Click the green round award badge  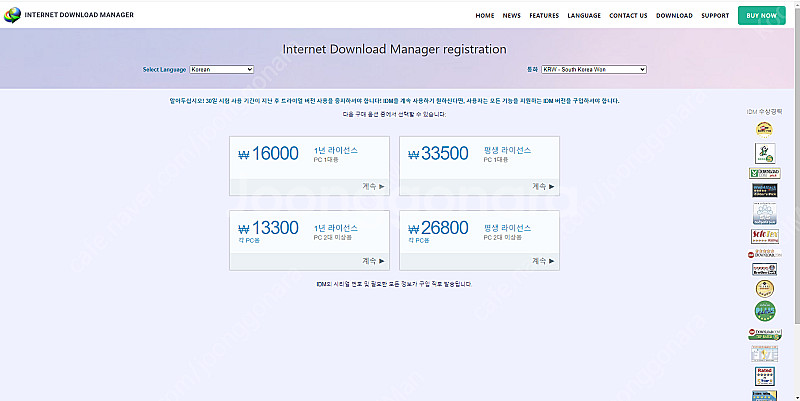764,312
